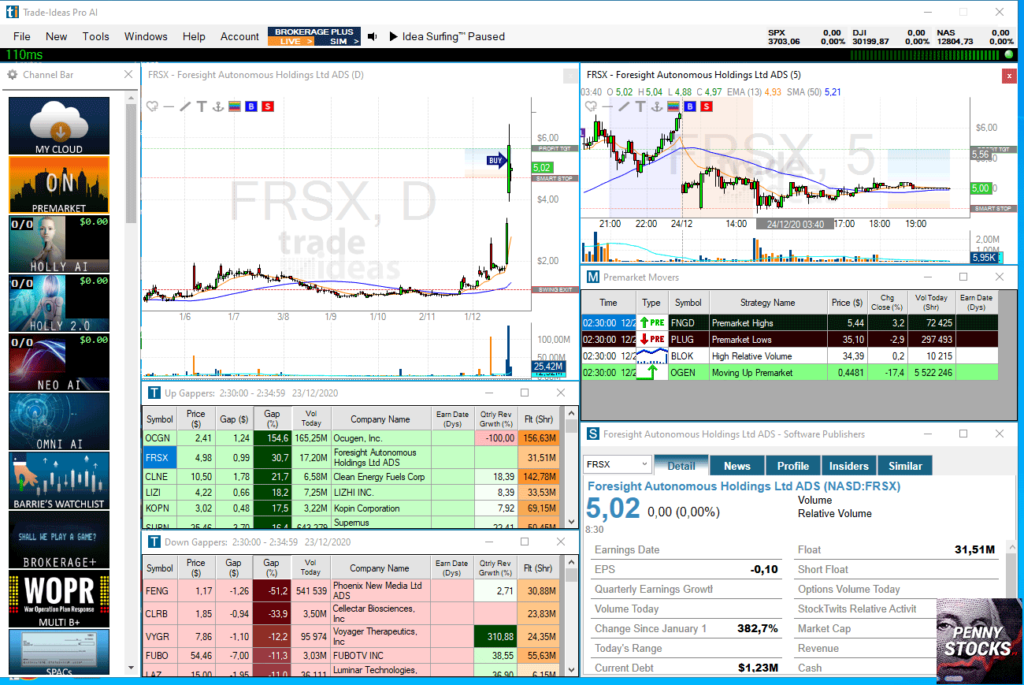Open the Windows menu
The image size is (1024, 685).
pyautogui.click(x=146, y=37)
